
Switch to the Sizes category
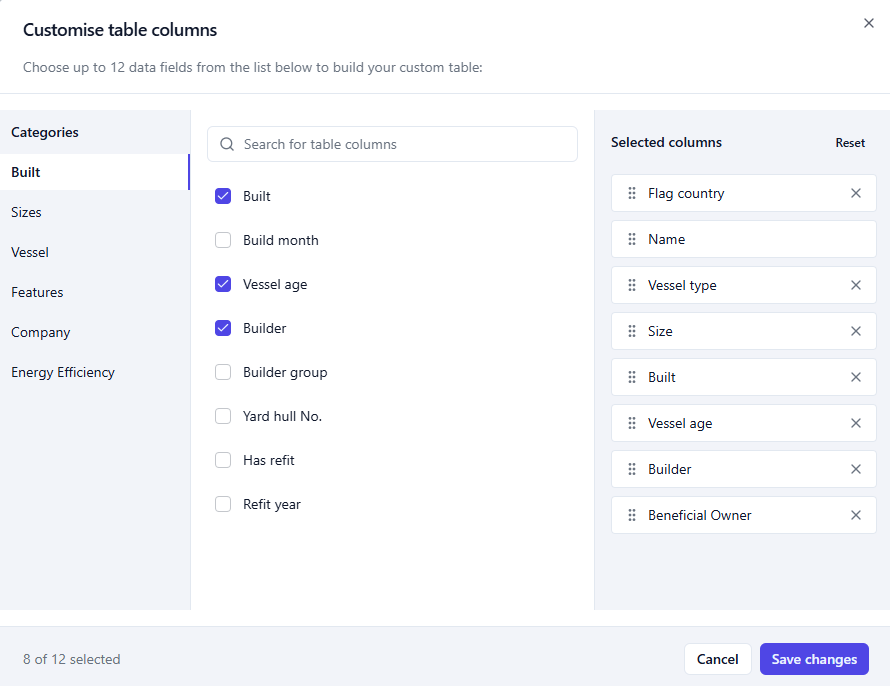pyautogui.click(x=95, y=212)
